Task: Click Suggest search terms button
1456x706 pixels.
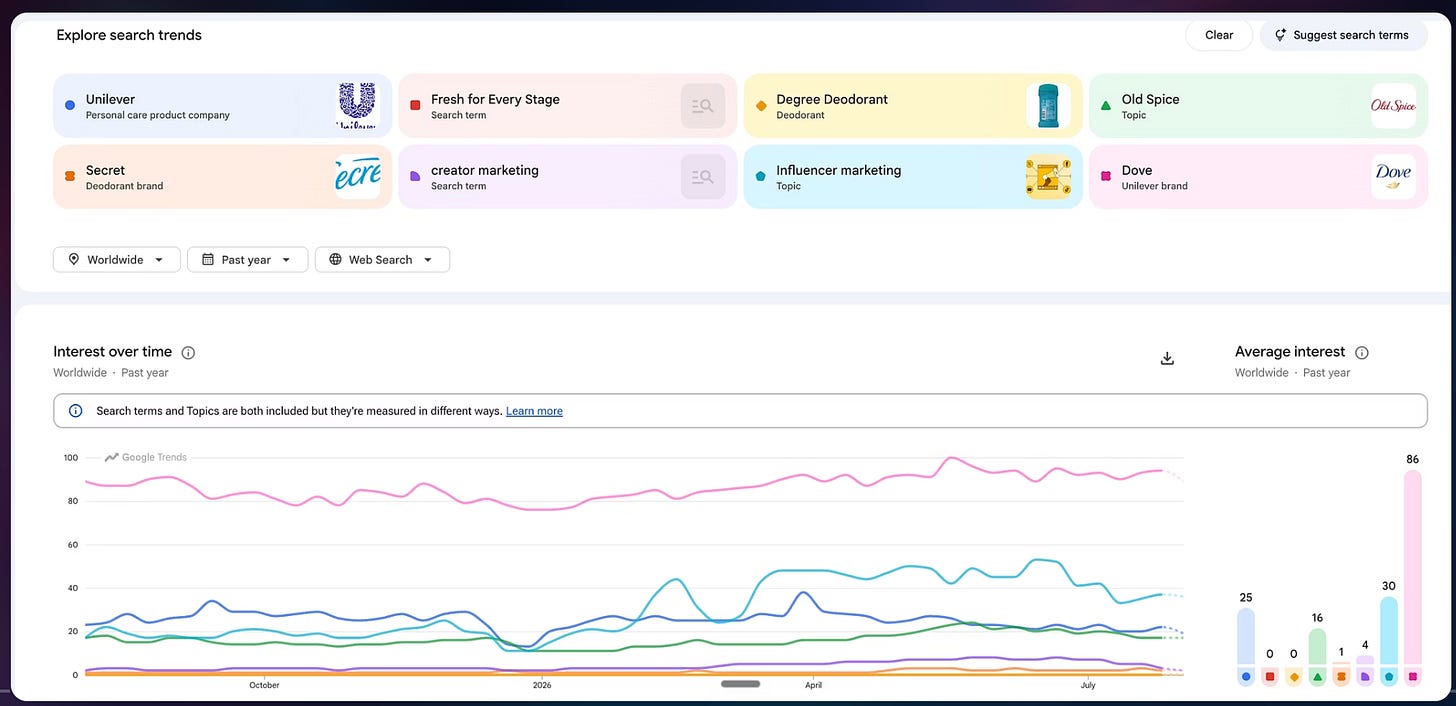Action: (x=1342, y=35)
